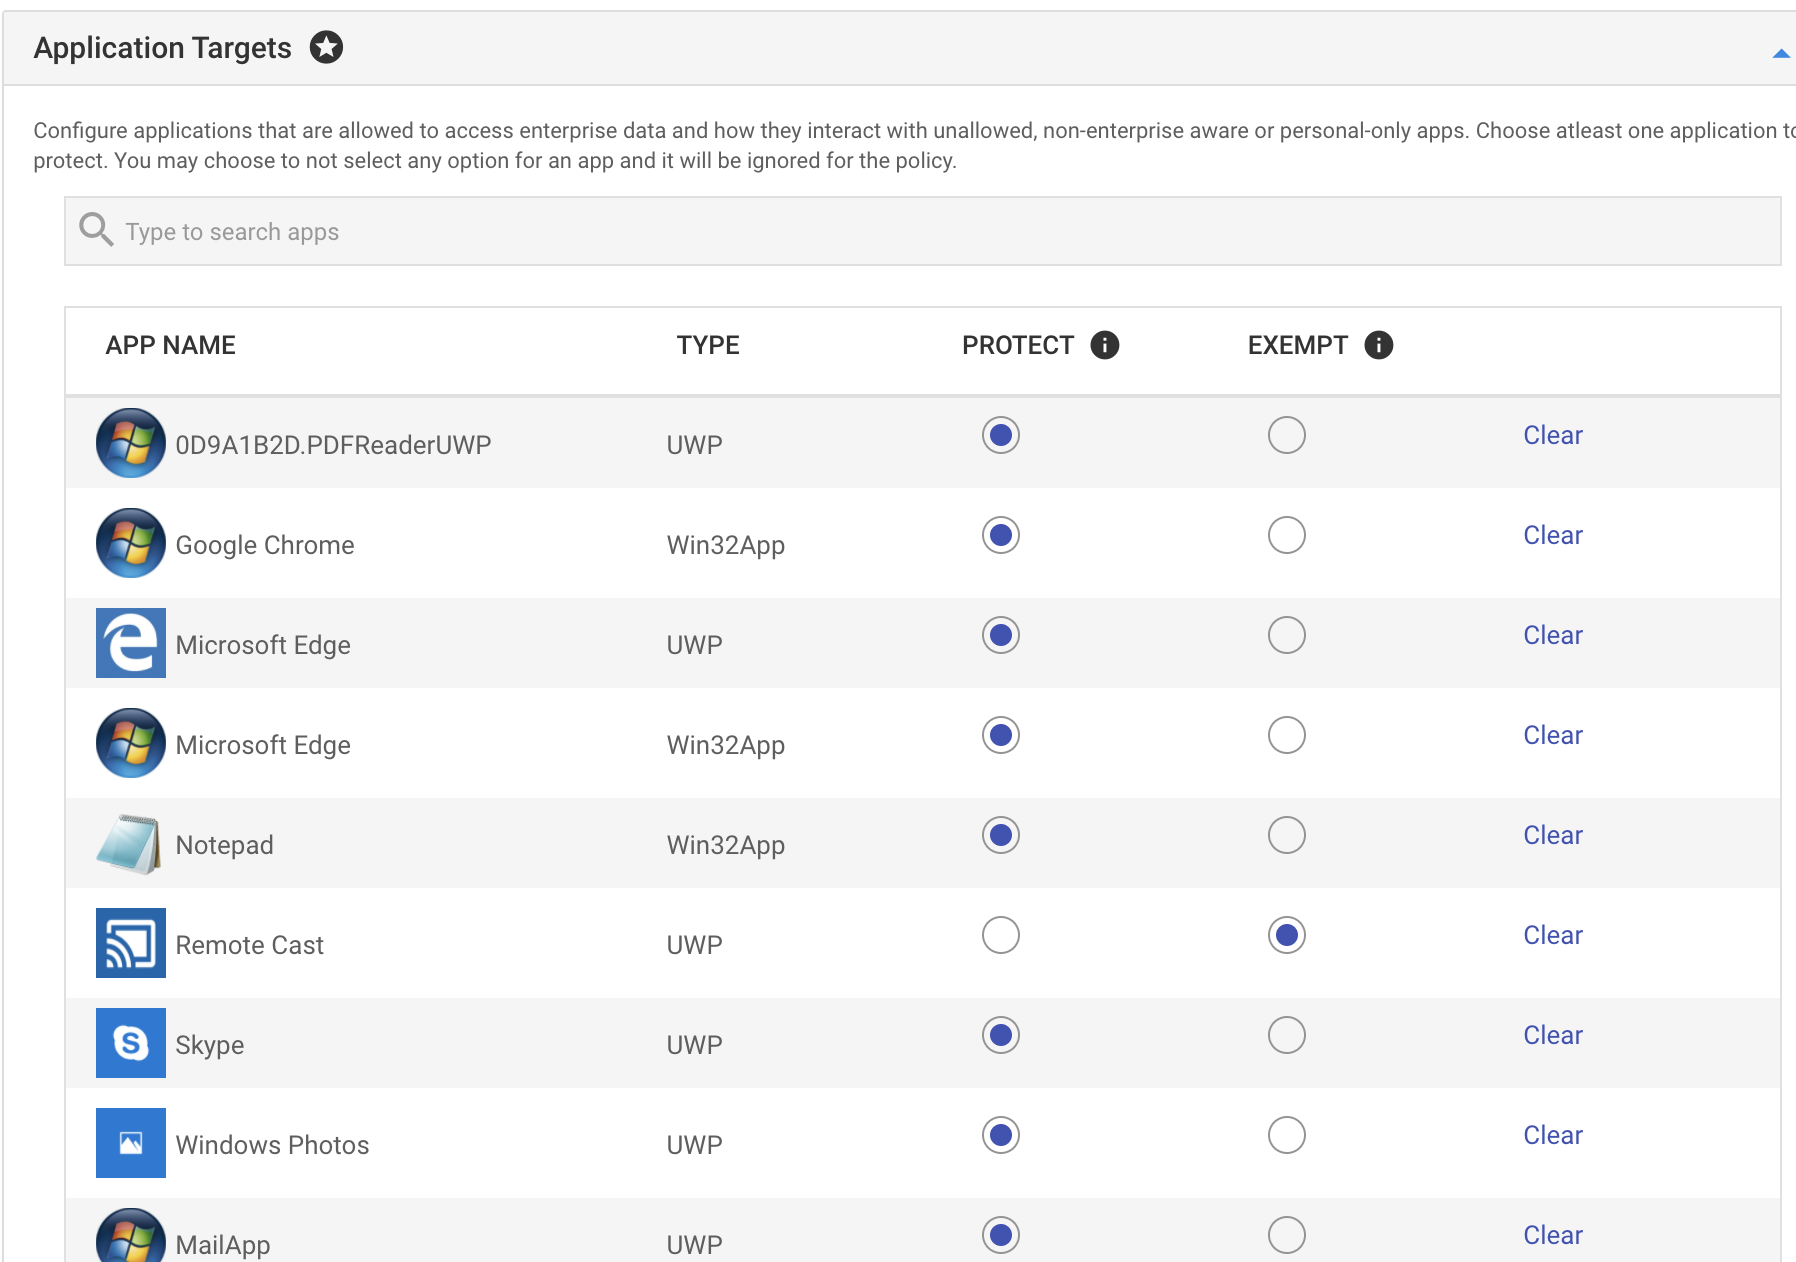Select Exempt for MailApp
This screenshot has height=1262, width=1796.
(x=1286, y=1235)
